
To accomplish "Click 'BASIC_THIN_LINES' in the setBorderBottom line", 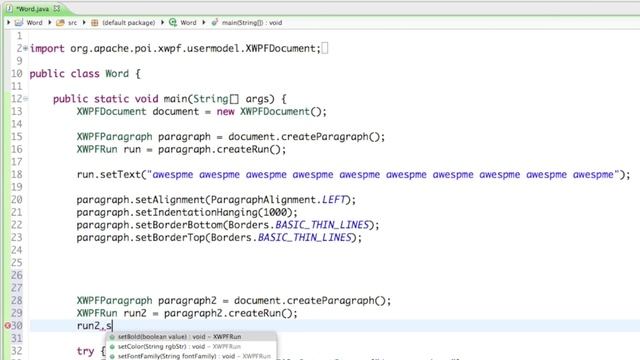I will click(322, 225).
